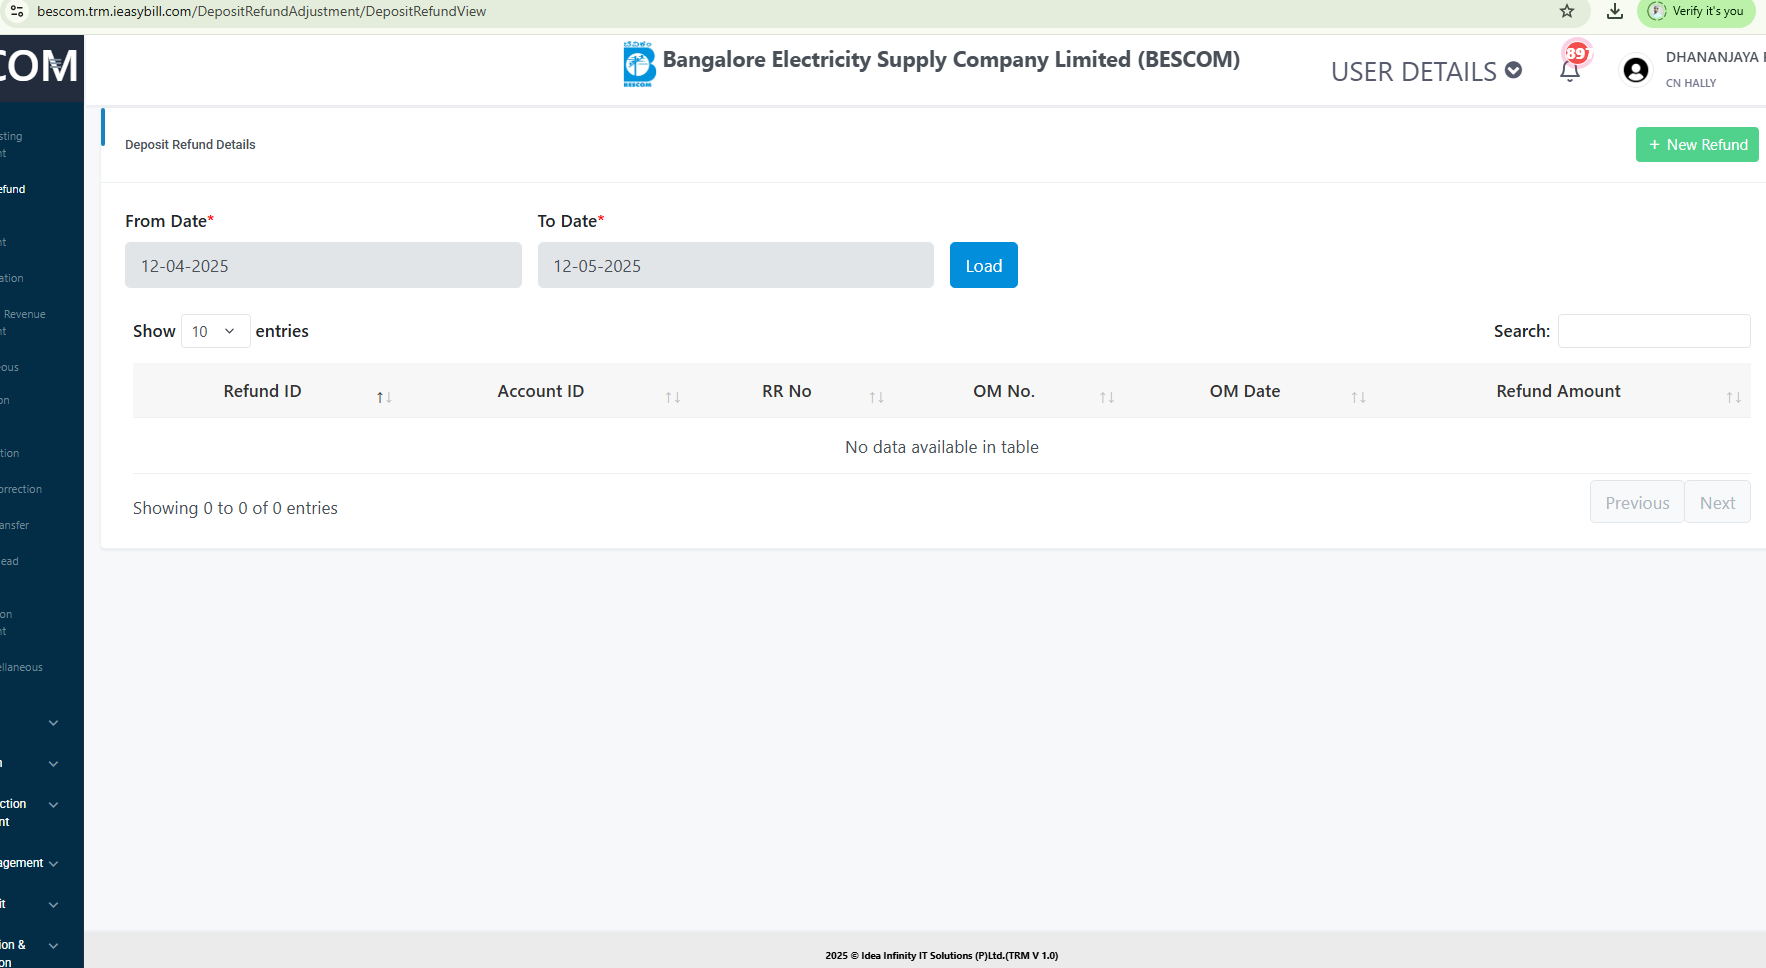Viewport: 1766px width, 968px height.
Task: Sort table by Account ID arrows
Action: tap(673, 397)
